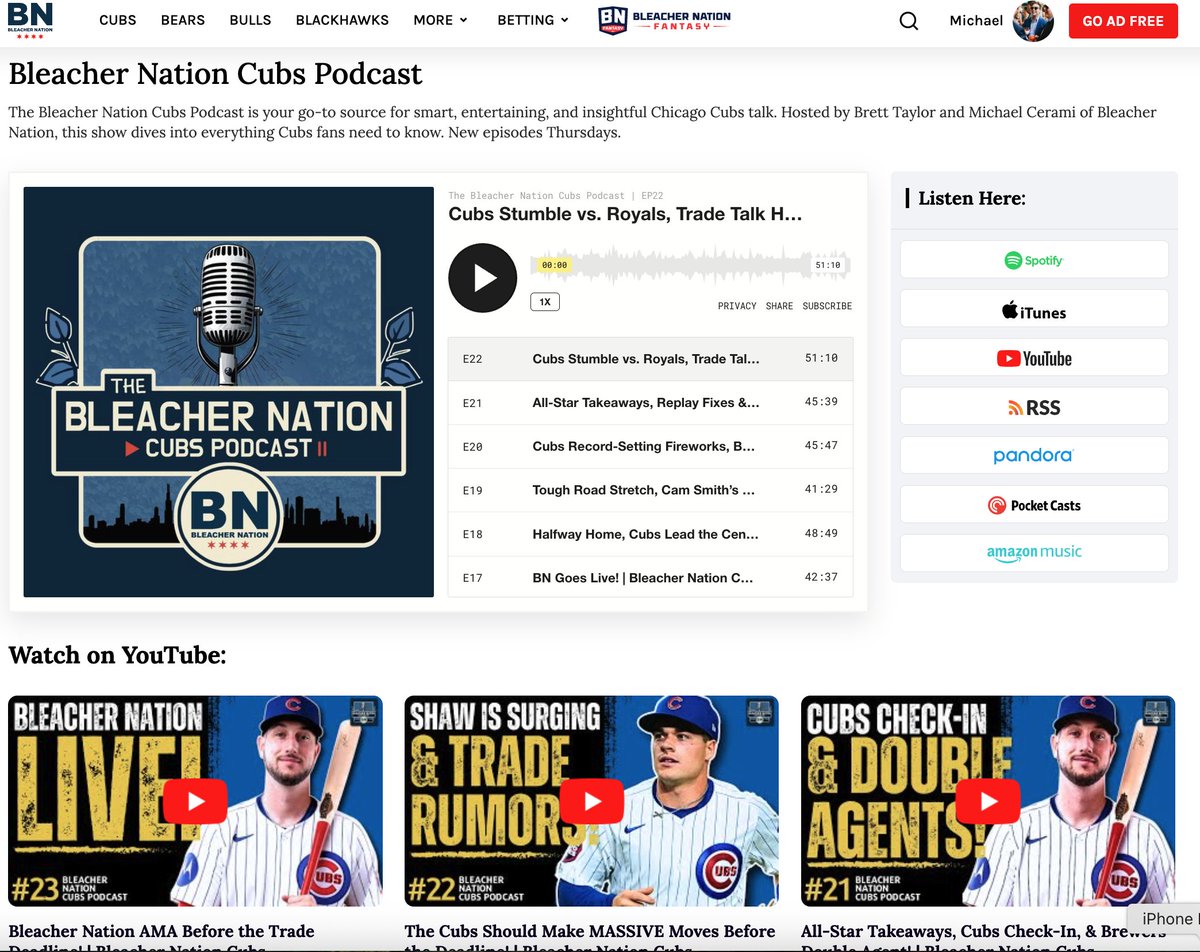Screen dimensions: 1200x952
Task: Open Amazon Music listening link
Action: (x=1034, y=553)
